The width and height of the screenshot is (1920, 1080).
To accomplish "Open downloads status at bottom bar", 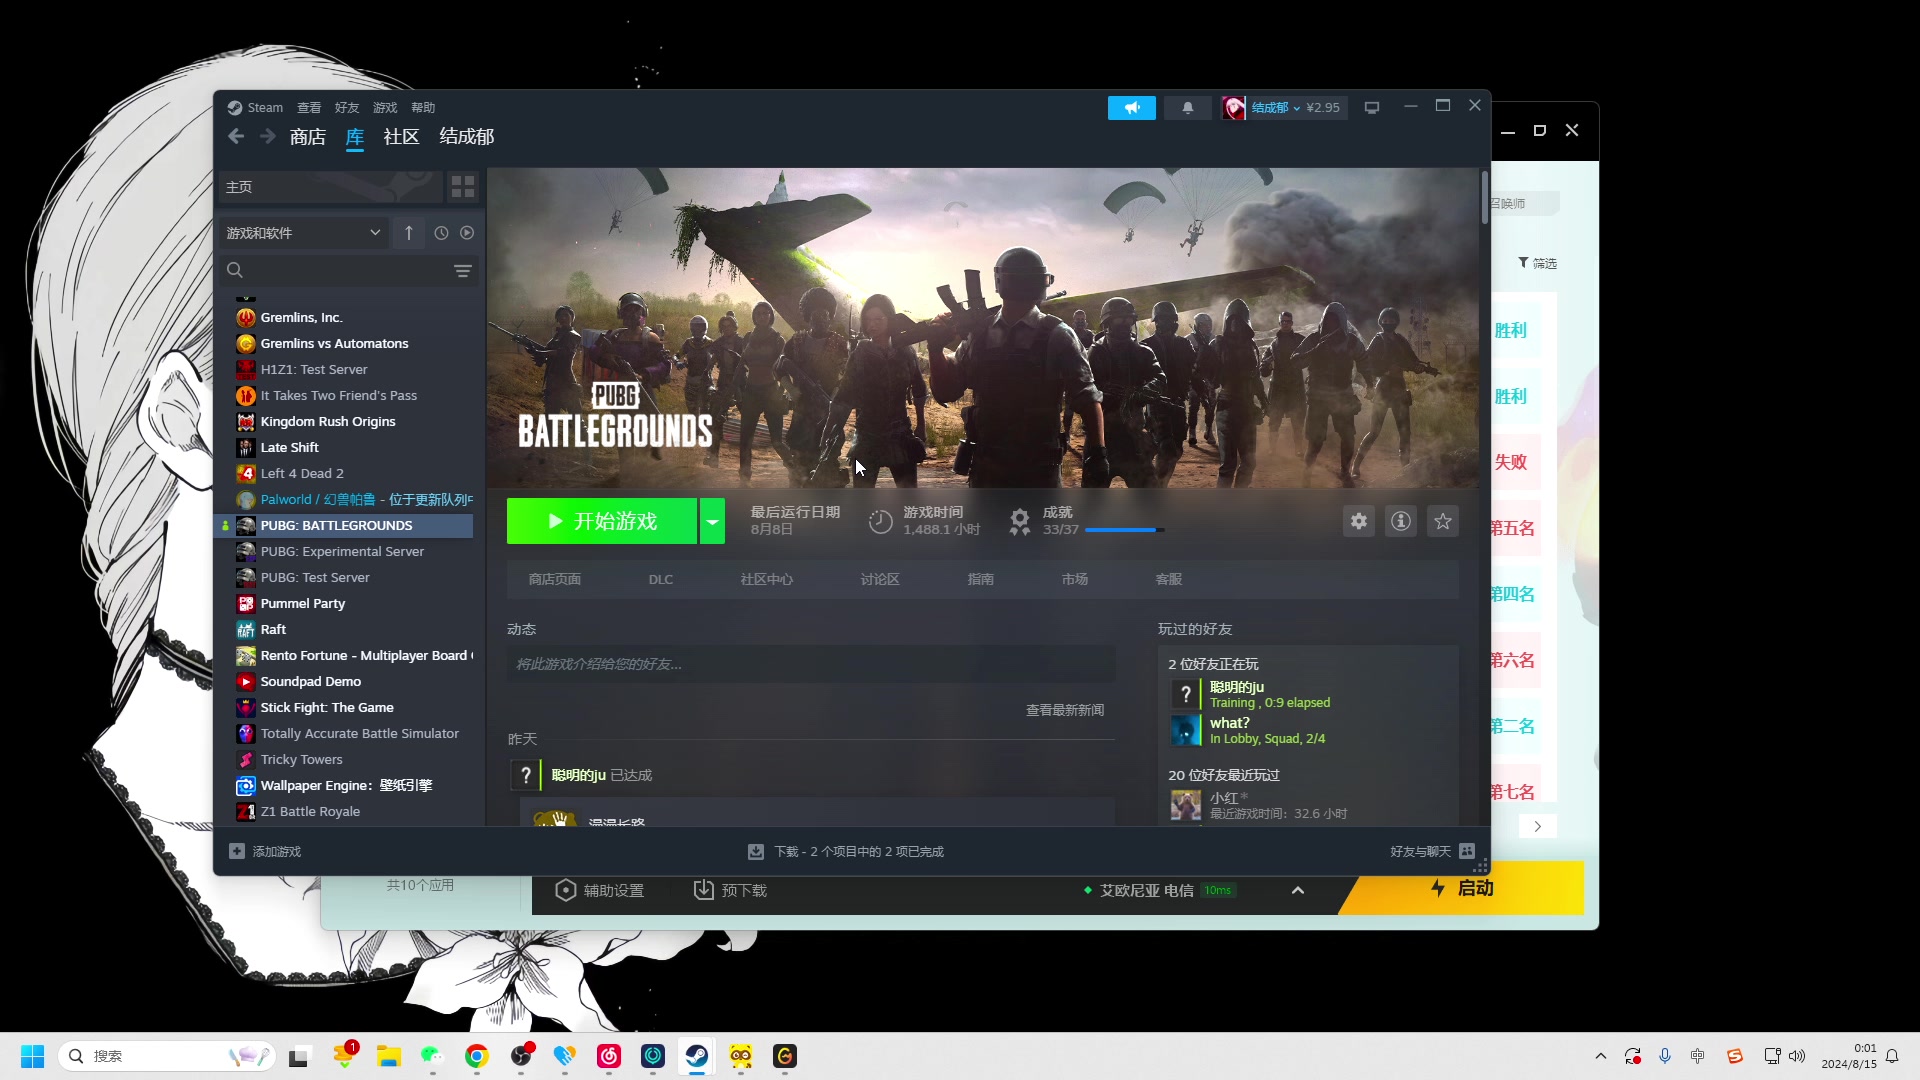I will click(x=846, y=852).
